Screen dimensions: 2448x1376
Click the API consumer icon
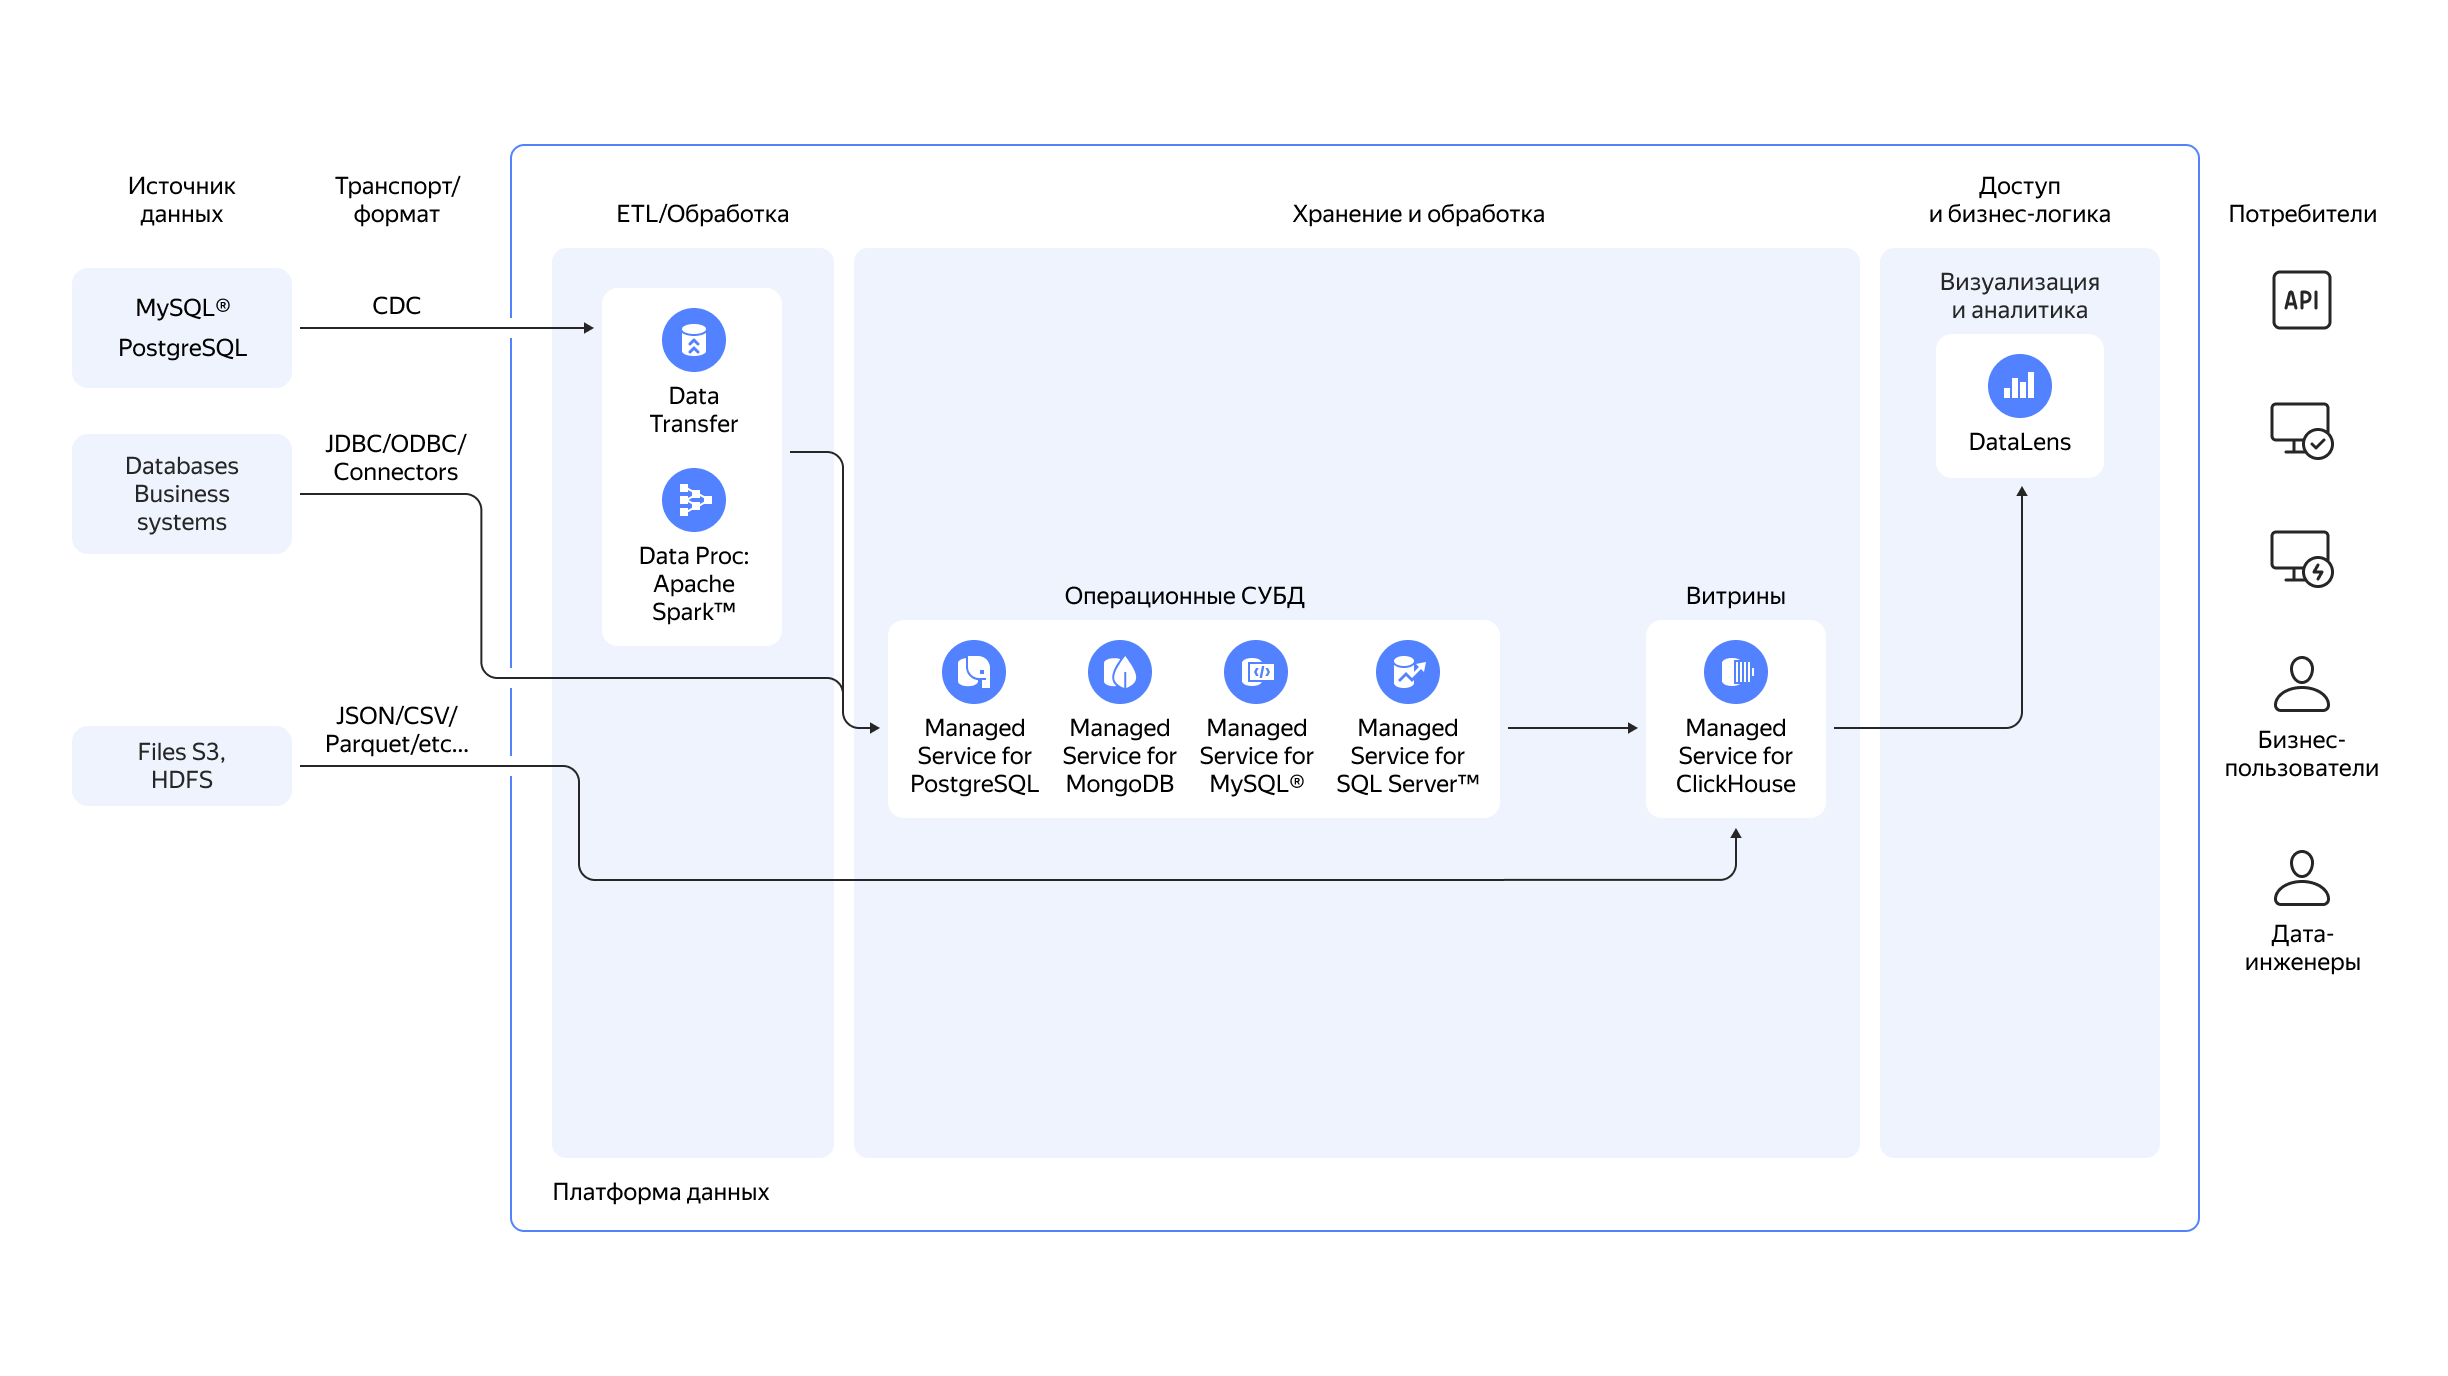[2302, 300]
